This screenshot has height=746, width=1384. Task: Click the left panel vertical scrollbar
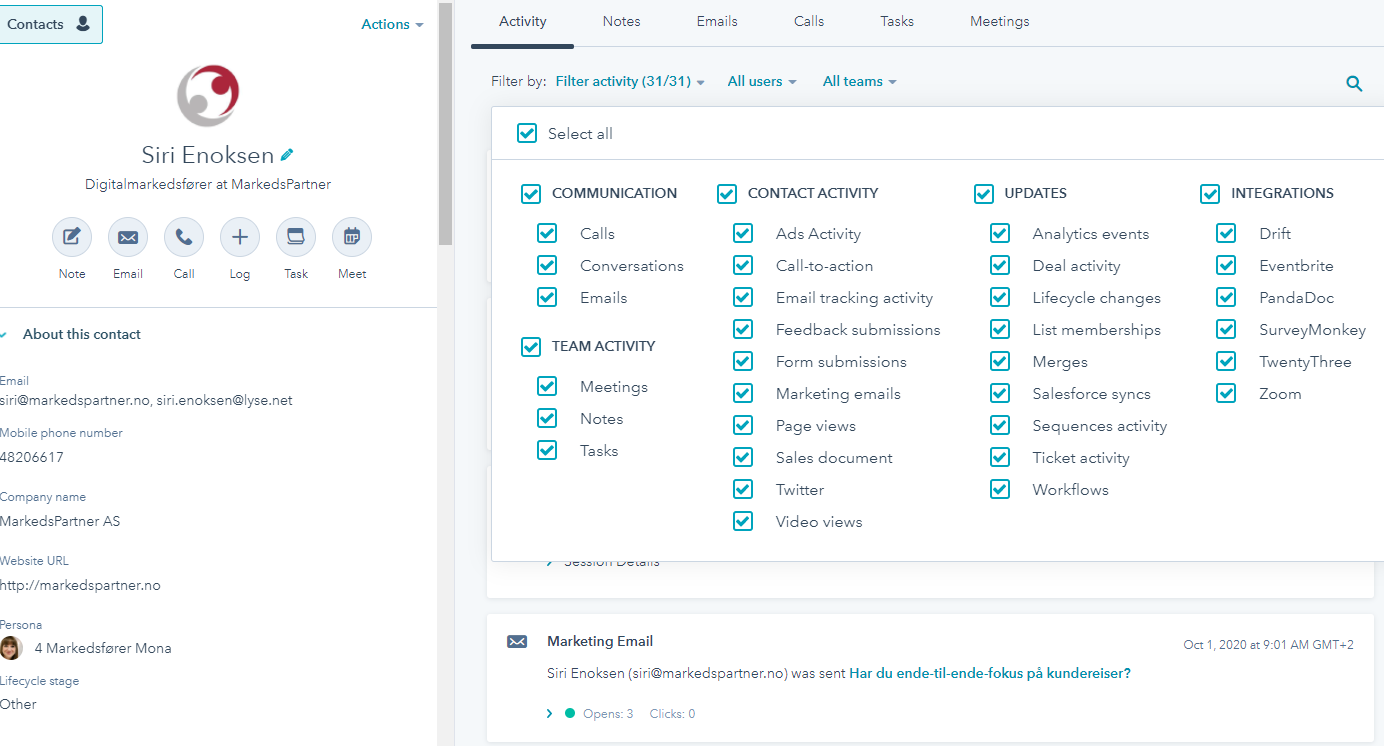[x=445, y=125]
